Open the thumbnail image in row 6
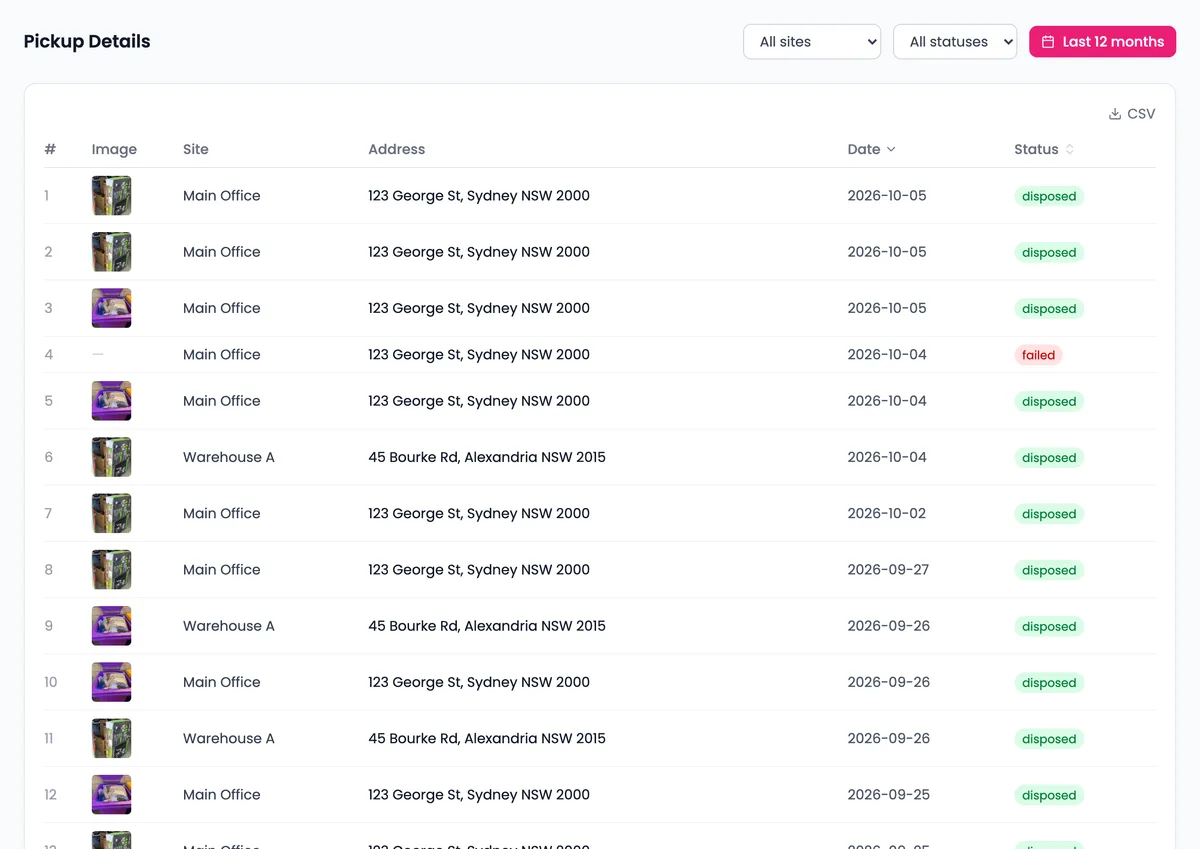The width and height of the screenshot is (1200, 849). pyautogui.click(x=111, y=457)
